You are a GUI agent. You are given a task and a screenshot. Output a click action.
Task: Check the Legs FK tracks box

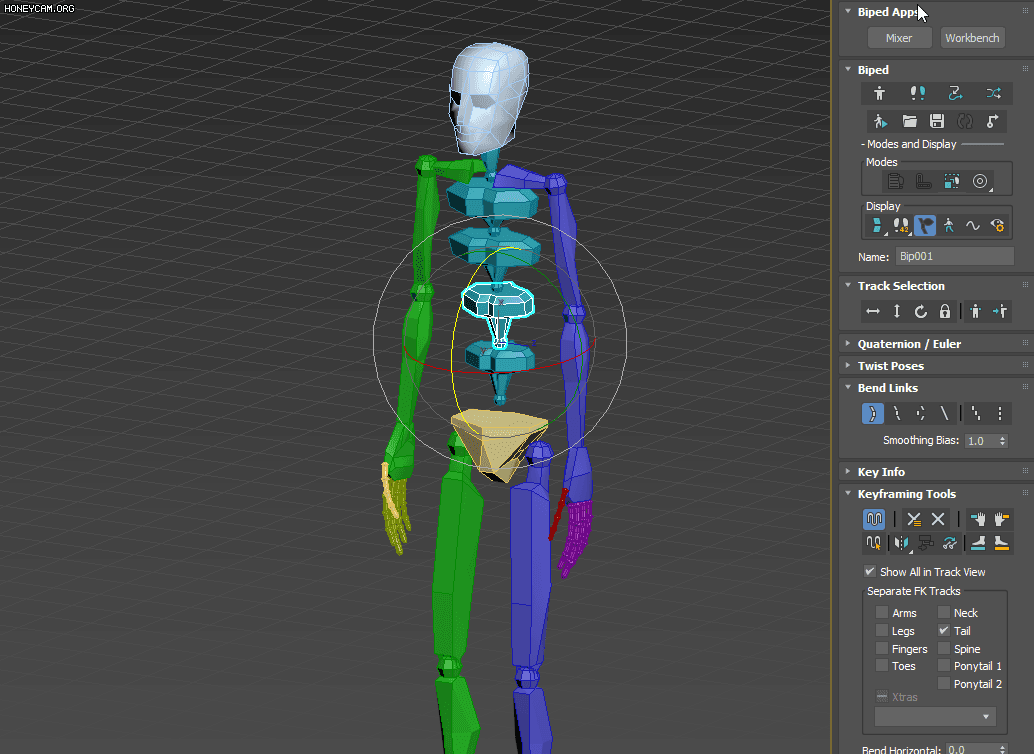pos(882,630)
